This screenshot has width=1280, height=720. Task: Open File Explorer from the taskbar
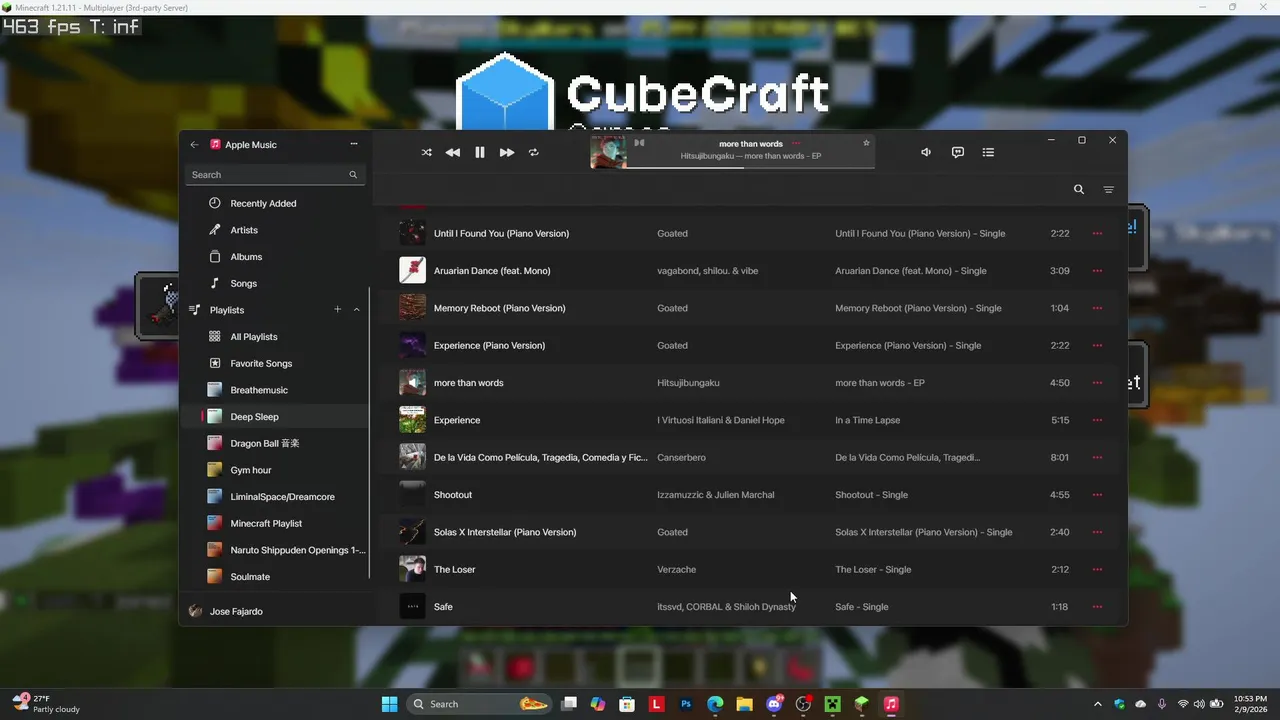point(744,704)
